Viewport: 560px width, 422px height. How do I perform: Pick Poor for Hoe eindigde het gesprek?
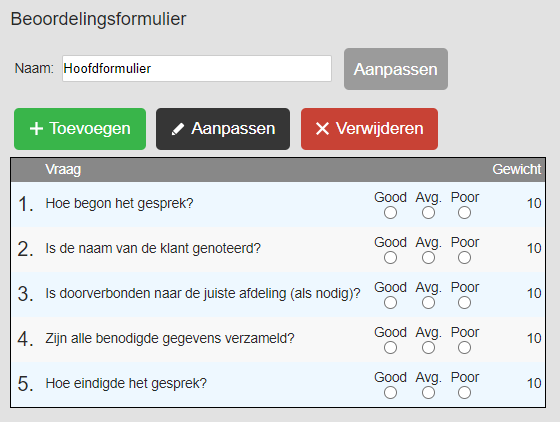coord(464,393)
